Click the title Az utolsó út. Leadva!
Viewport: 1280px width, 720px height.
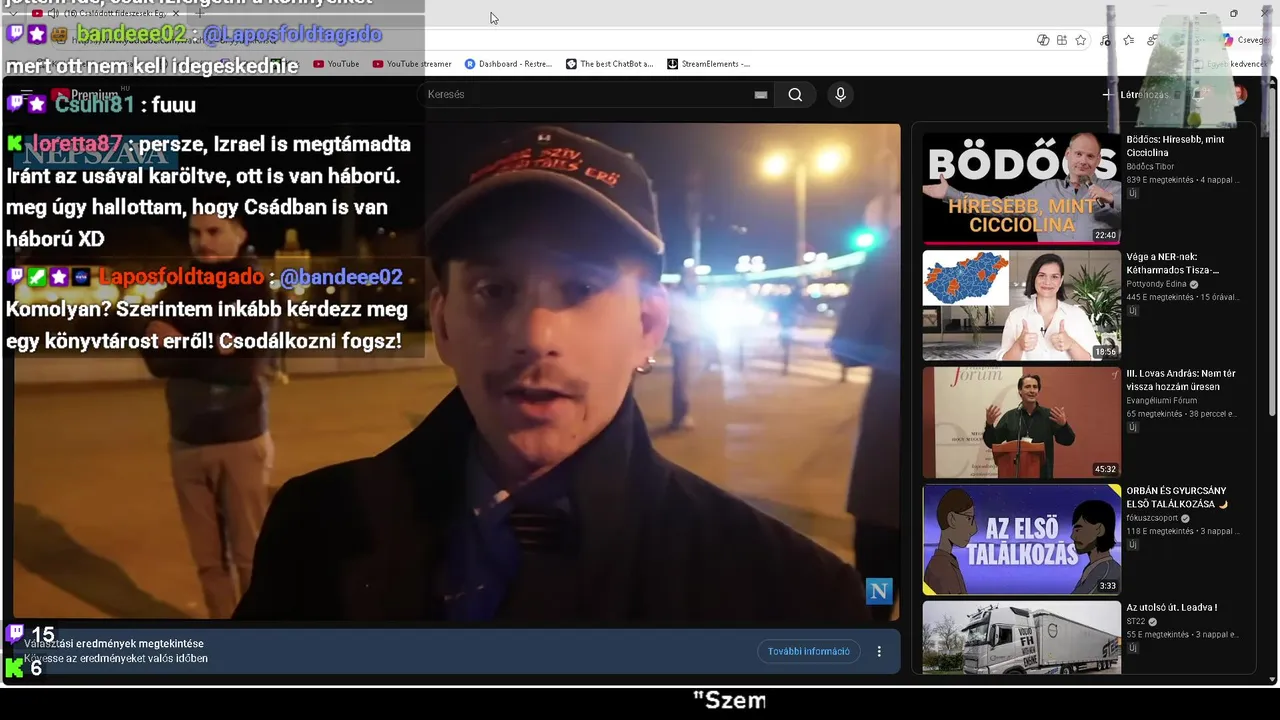1171,607
